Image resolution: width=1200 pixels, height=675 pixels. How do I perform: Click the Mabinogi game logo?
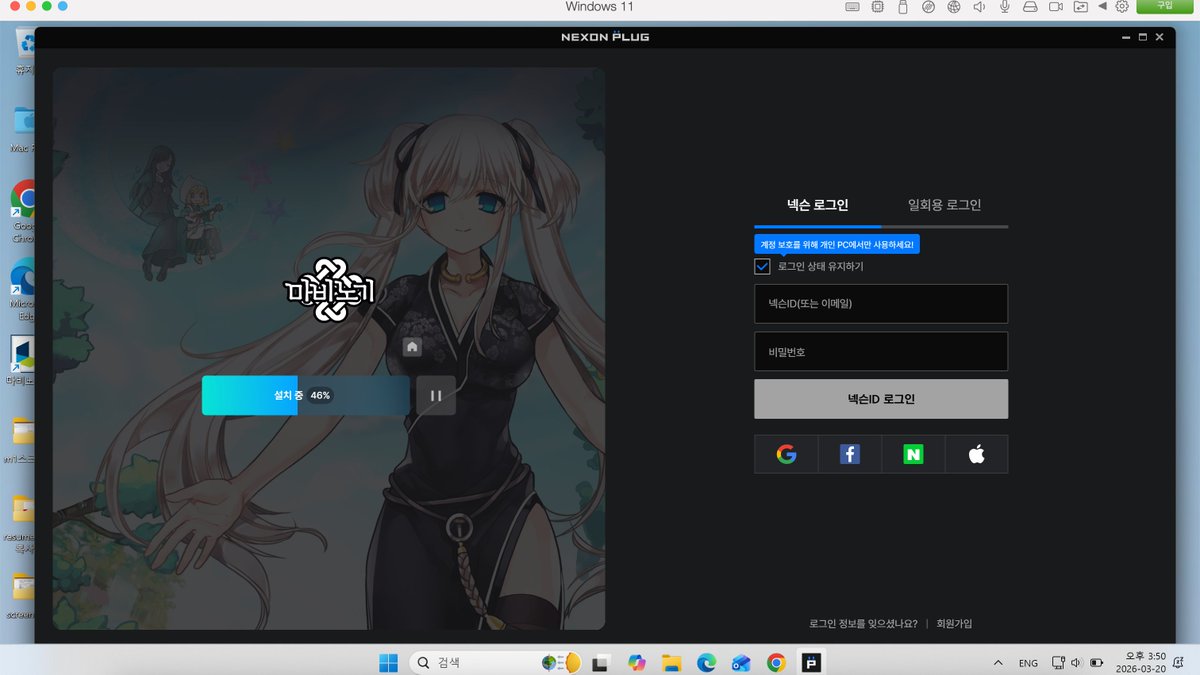pyautogui.click(x=329, y=291)
